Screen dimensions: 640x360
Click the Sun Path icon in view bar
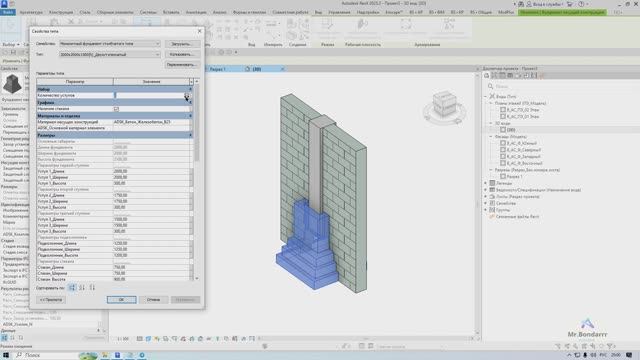tap(157, 339)
